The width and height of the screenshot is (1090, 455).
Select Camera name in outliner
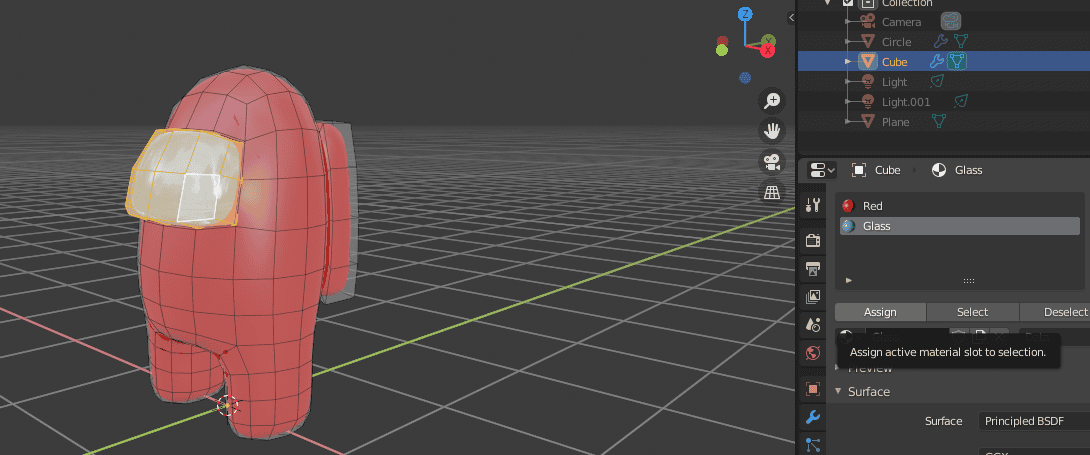[902, 22]
